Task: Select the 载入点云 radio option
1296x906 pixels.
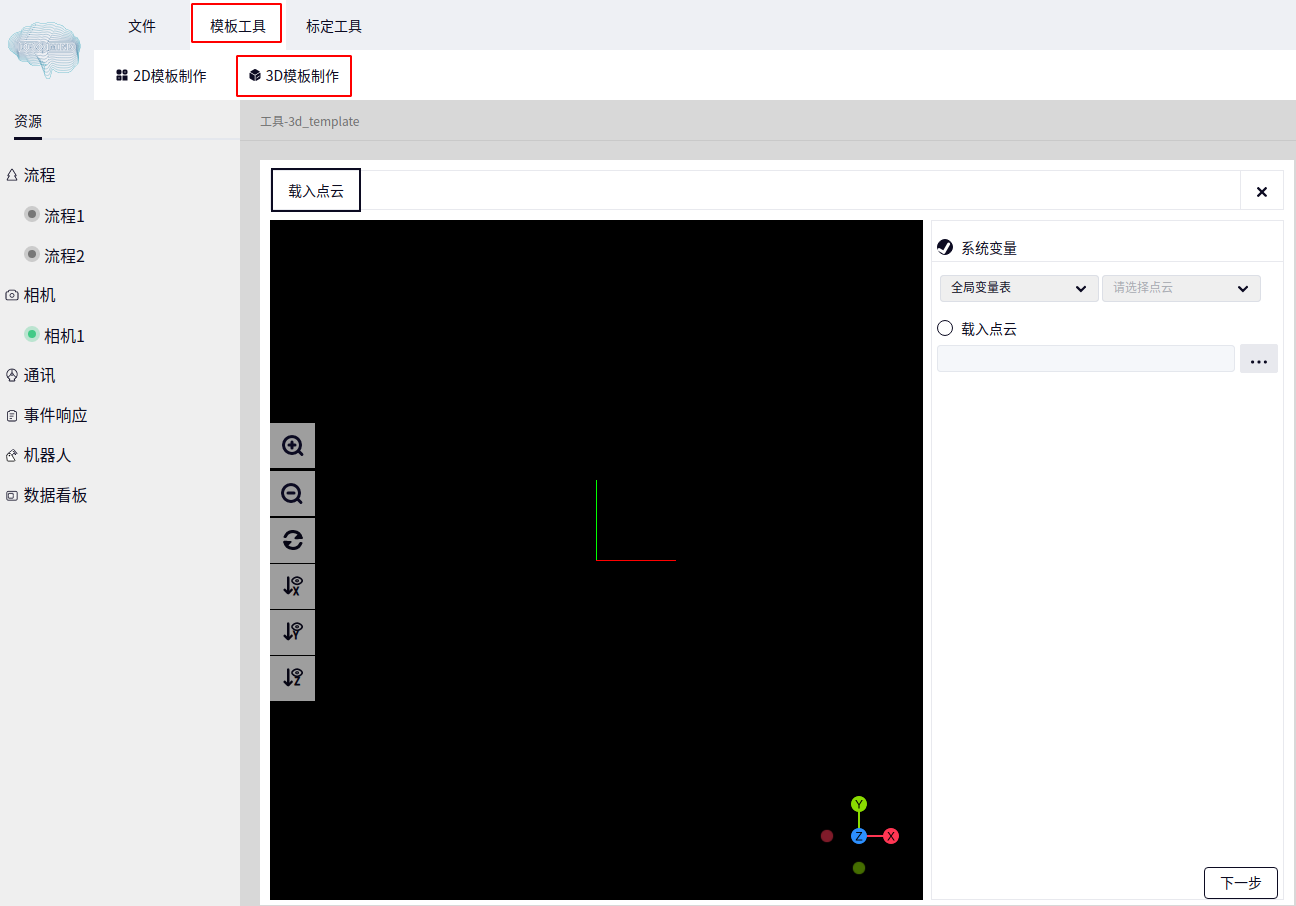Action: click(945, 328)
